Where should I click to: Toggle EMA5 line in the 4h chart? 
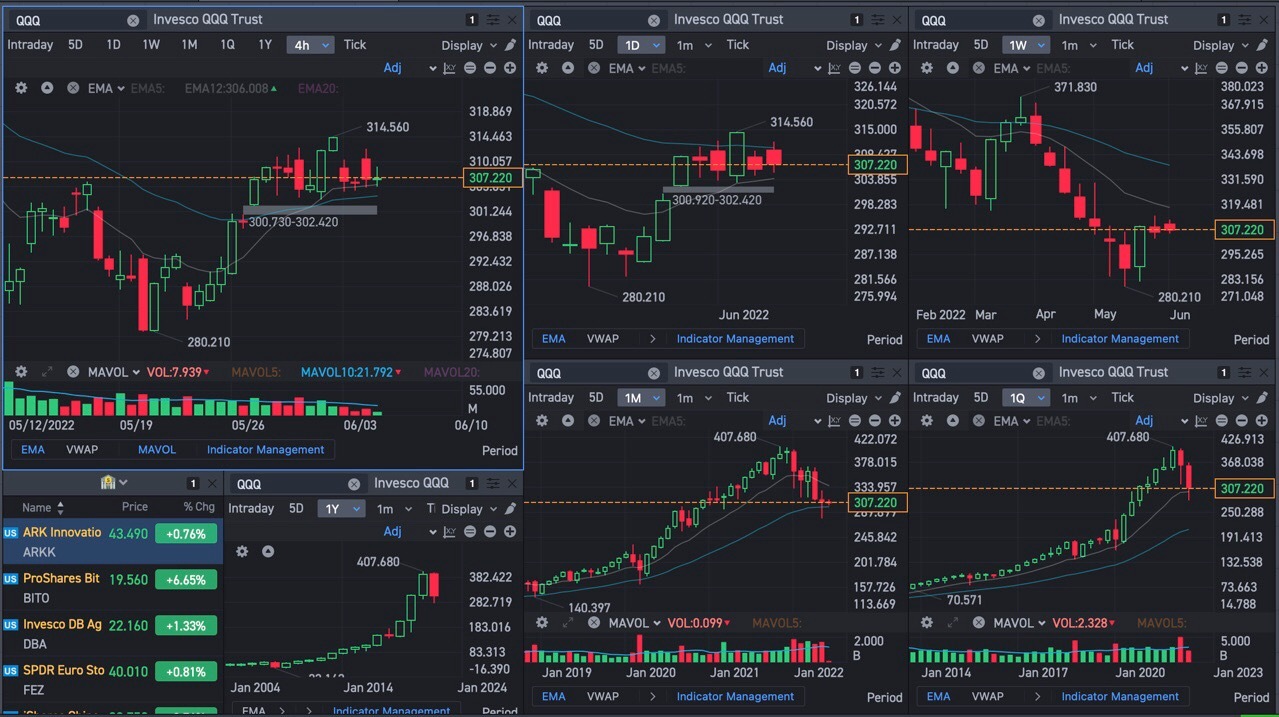pyautogui.click(x=147, y=88)
